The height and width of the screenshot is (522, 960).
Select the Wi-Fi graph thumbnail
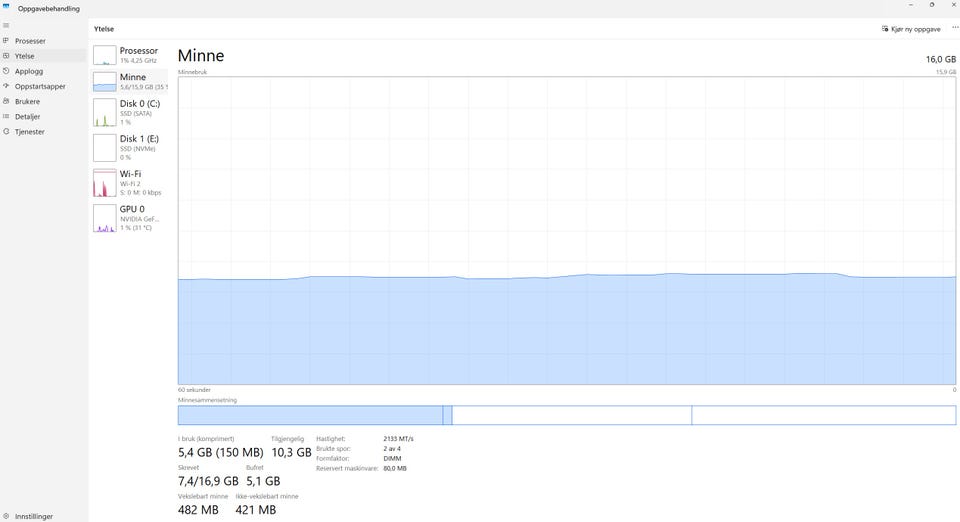click(x=105, y=183)
